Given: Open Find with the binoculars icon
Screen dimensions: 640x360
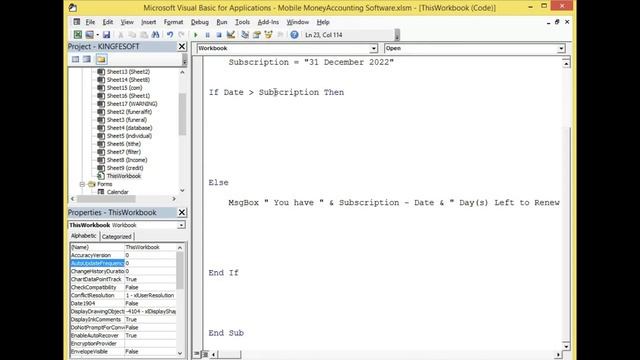Looking at the screenshot, I should 156,35.
